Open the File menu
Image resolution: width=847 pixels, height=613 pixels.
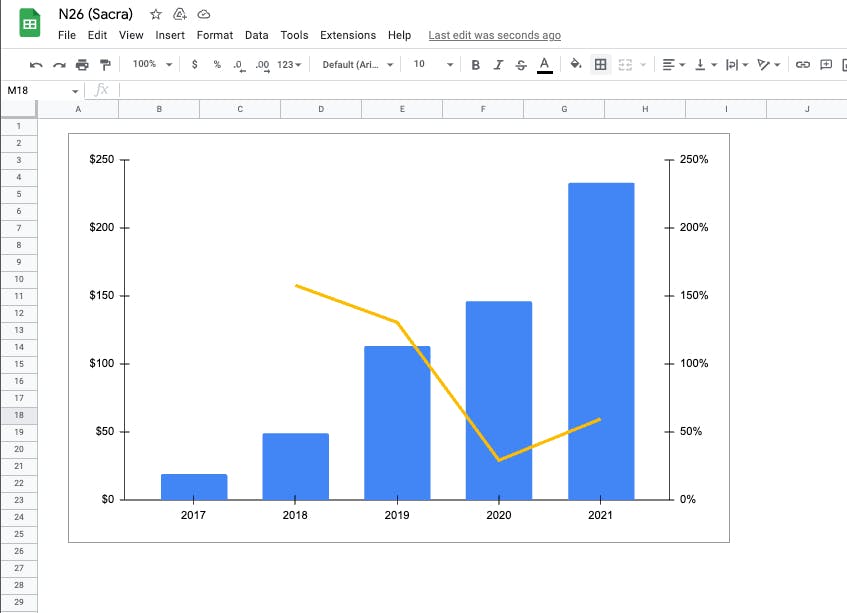pyautogui.click(x=66, y=35)
